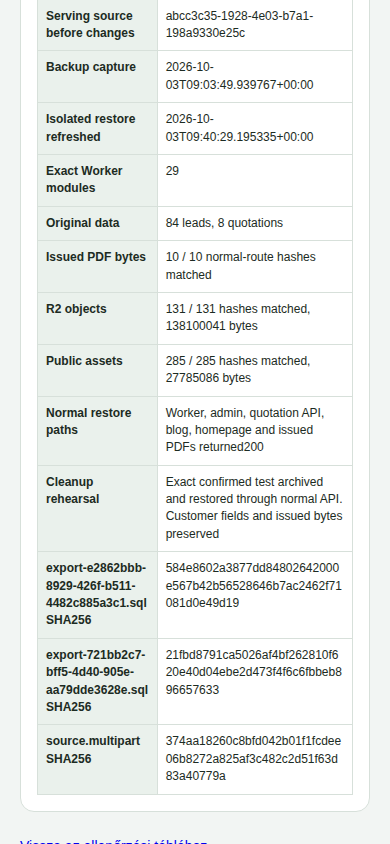Viewport: 390px width, 844px height.
Task: Click the hash starting 21fbd8791ca5026
Action: [253, 672]
